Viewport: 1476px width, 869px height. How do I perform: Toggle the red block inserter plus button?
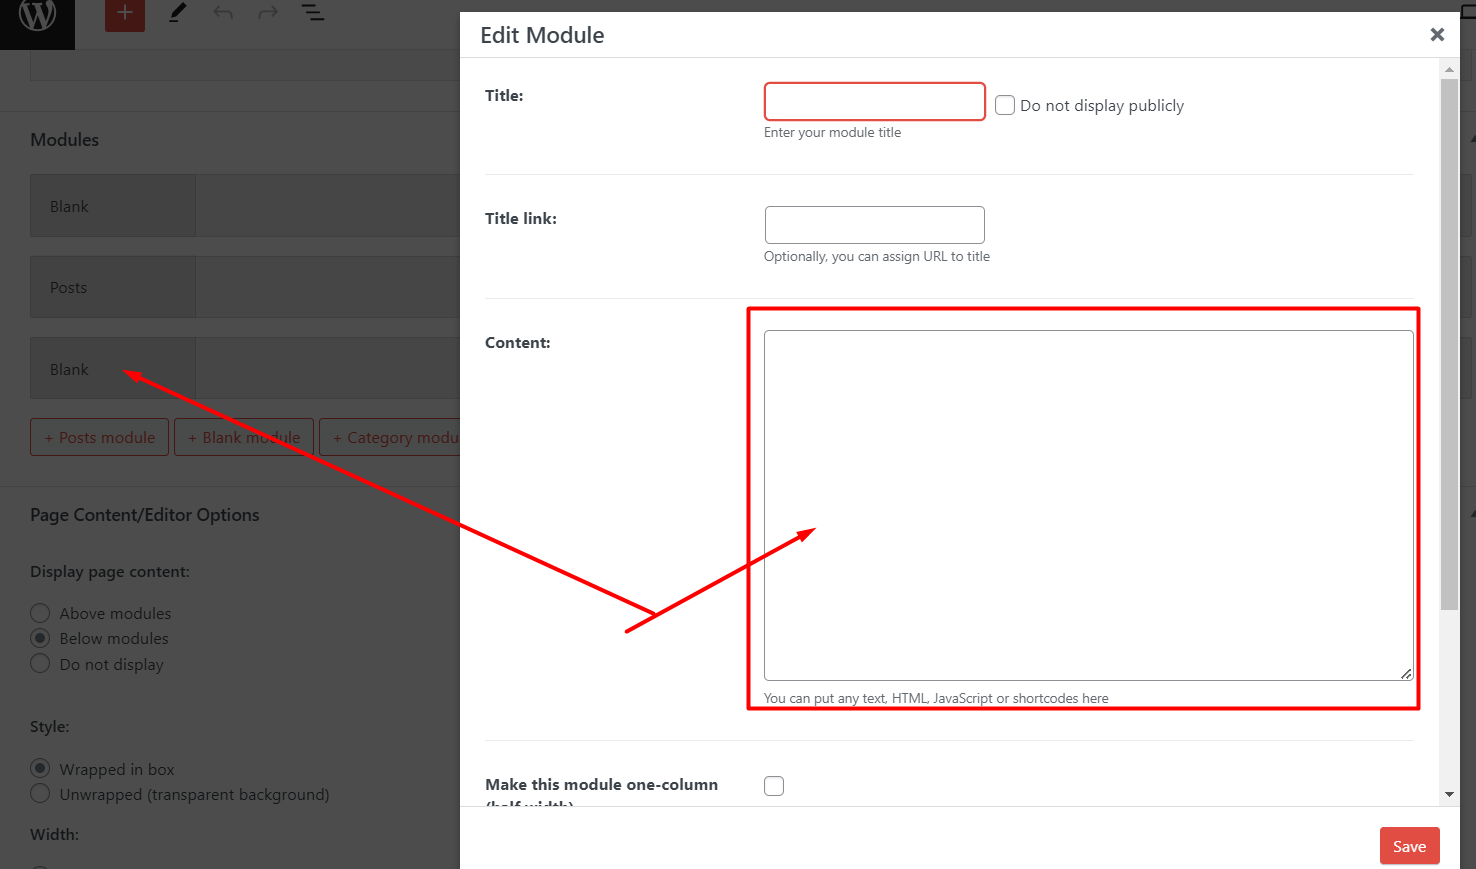click(x=125, y=14)
